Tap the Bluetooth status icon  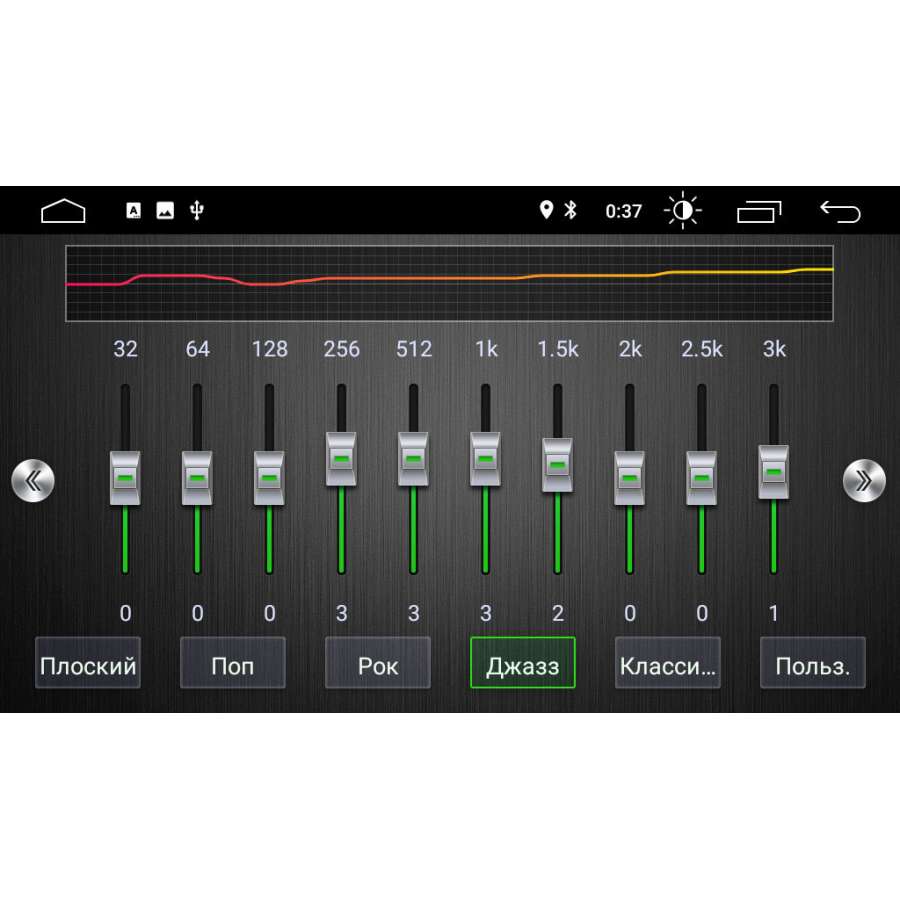[571, 210]
